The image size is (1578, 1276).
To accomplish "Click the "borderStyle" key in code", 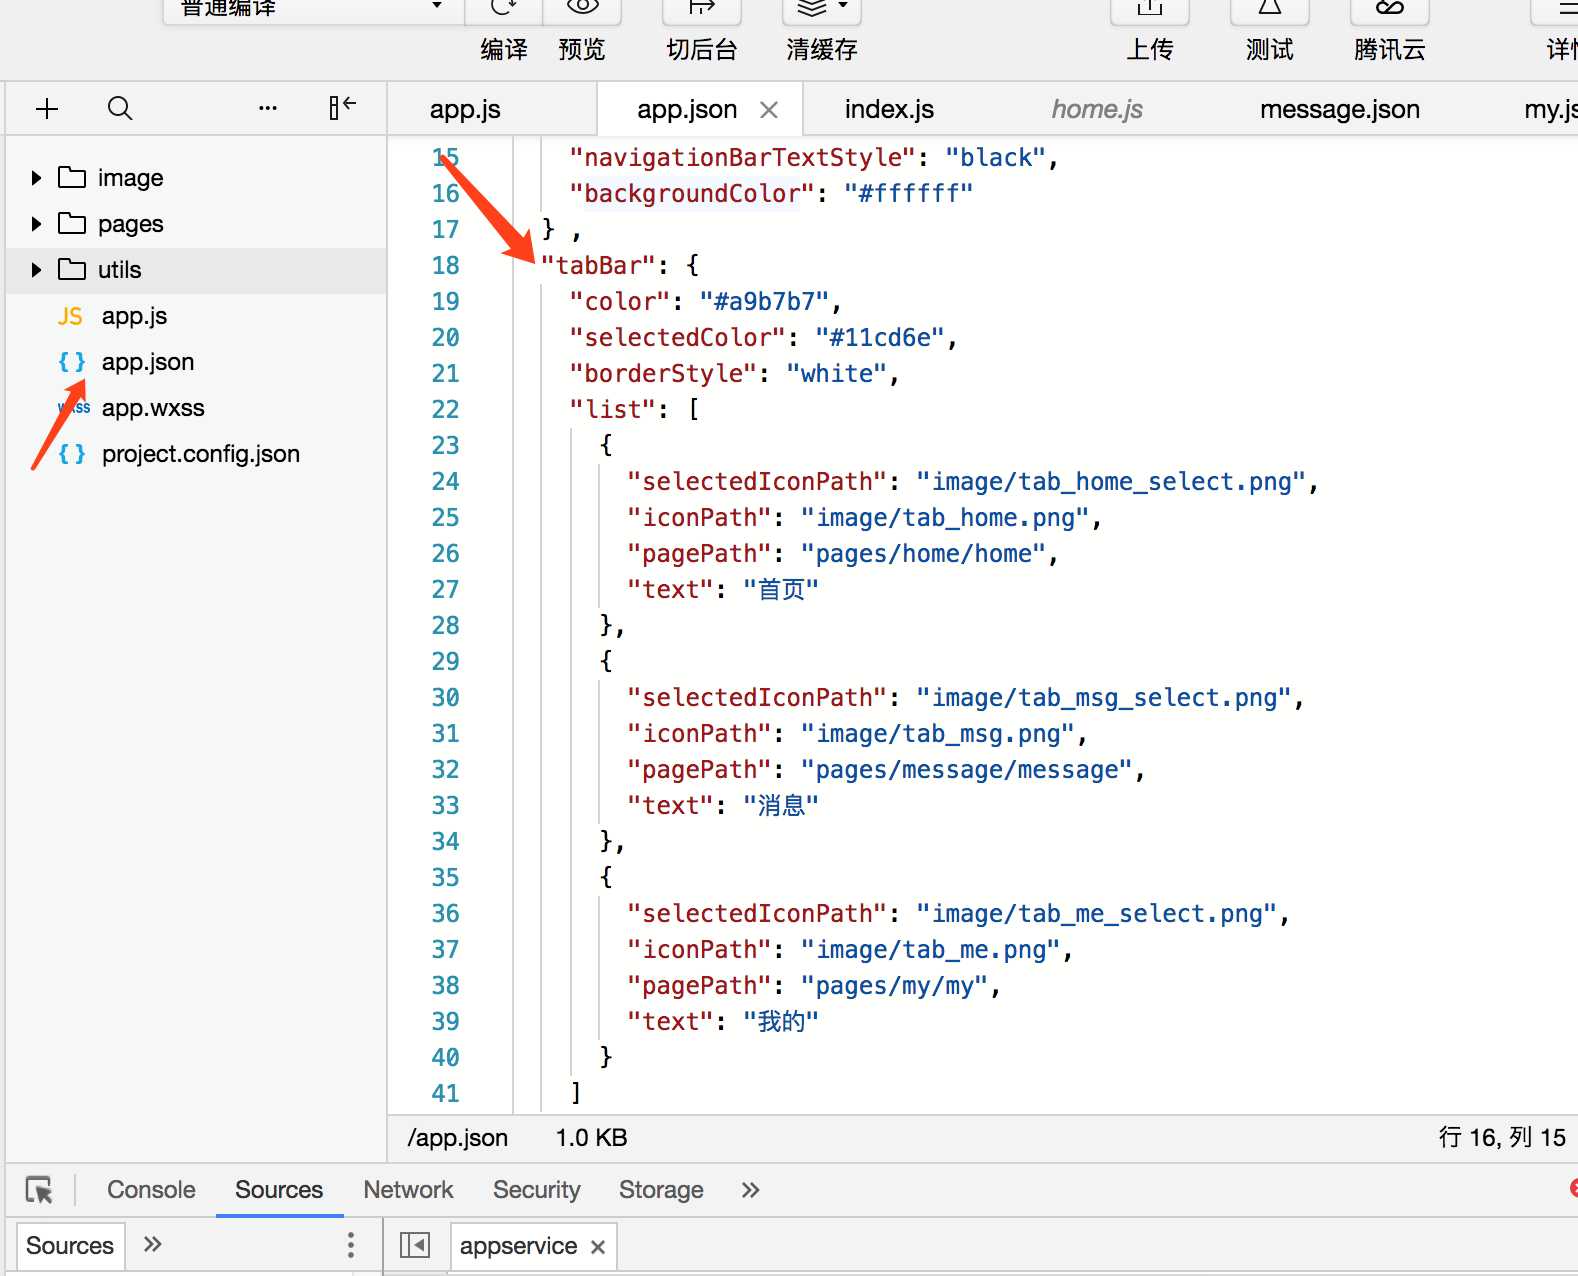I will tap(663, 374).
